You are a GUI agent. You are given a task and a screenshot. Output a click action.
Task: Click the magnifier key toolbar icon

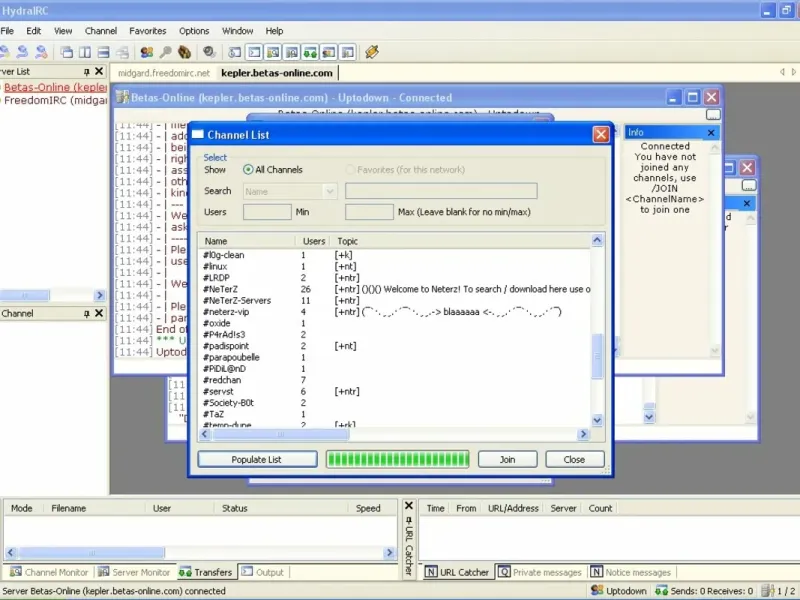click(x=165, y=52)
